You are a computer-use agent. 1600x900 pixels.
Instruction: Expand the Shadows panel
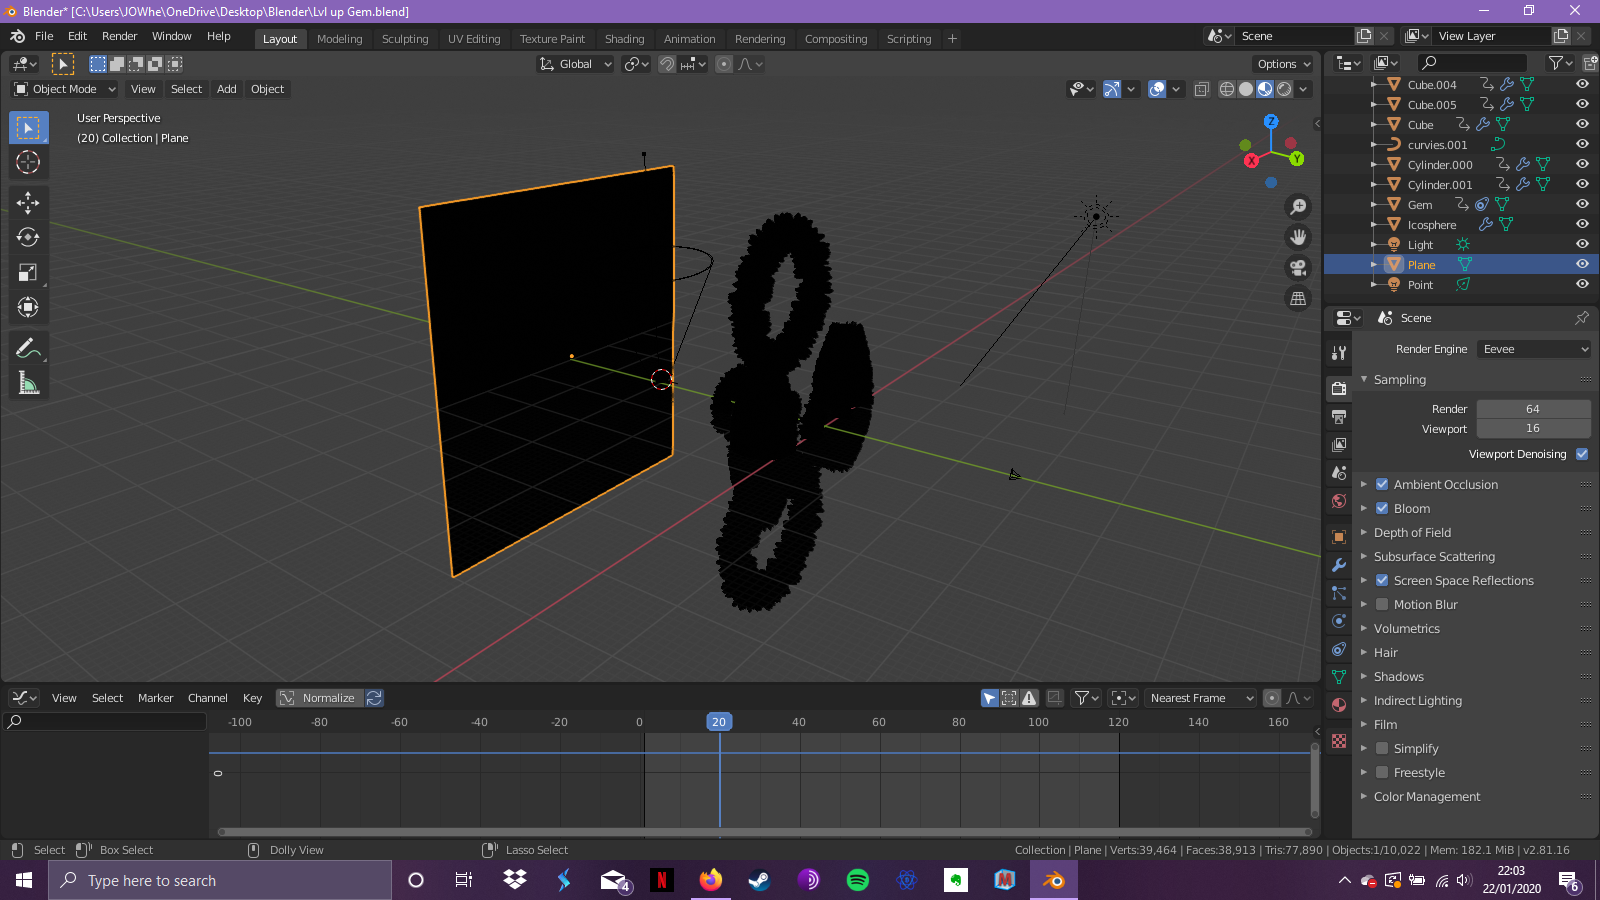[1398, 676]
